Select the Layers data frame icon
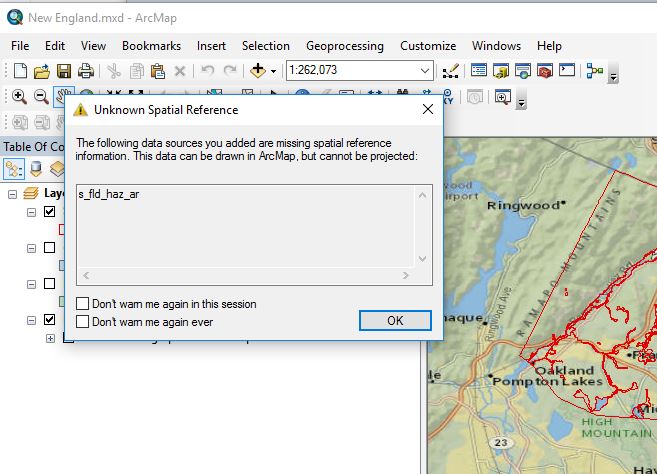 [x=31, y=193]
